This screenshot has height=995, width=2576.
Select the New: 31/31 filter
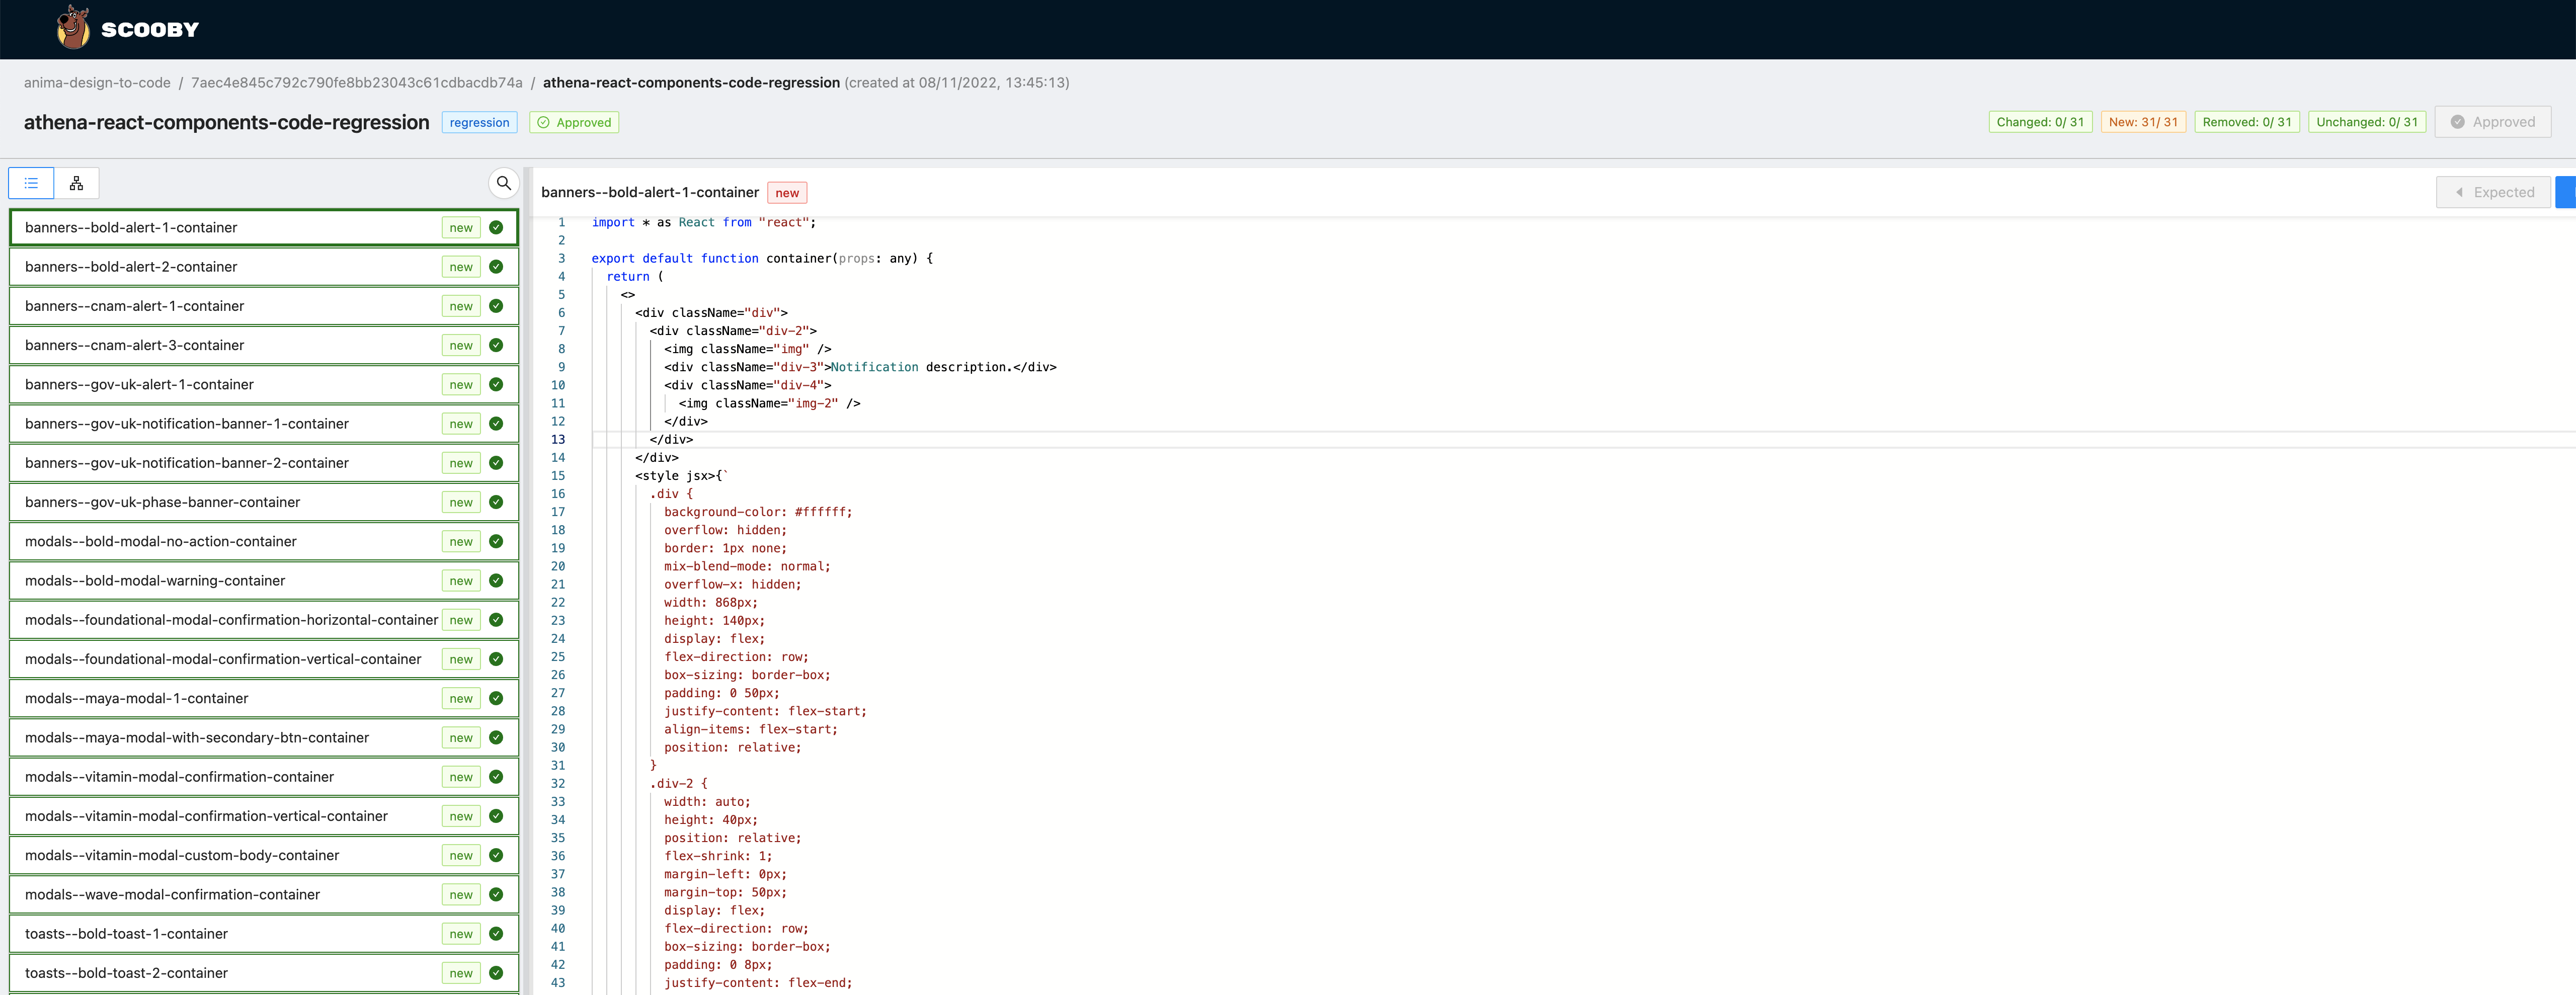tap(2143, 121)
